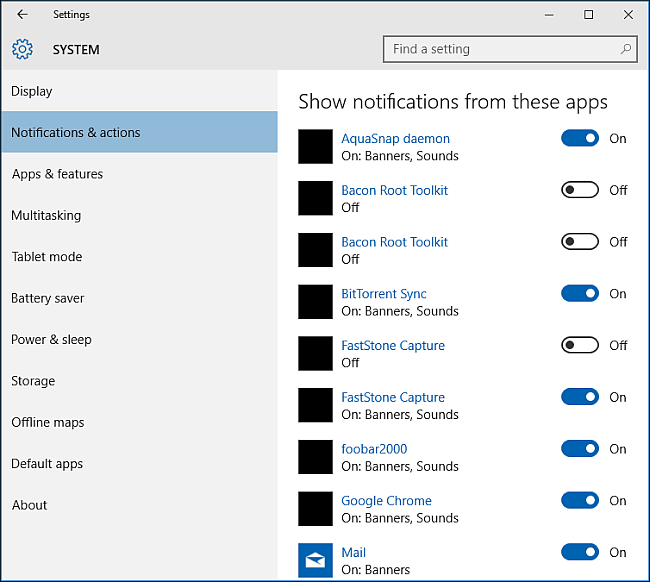The height and width of the screenshot is (582, 650).
Task: Turn off foobar2000 notifications toggle
Action: point(580,448)
